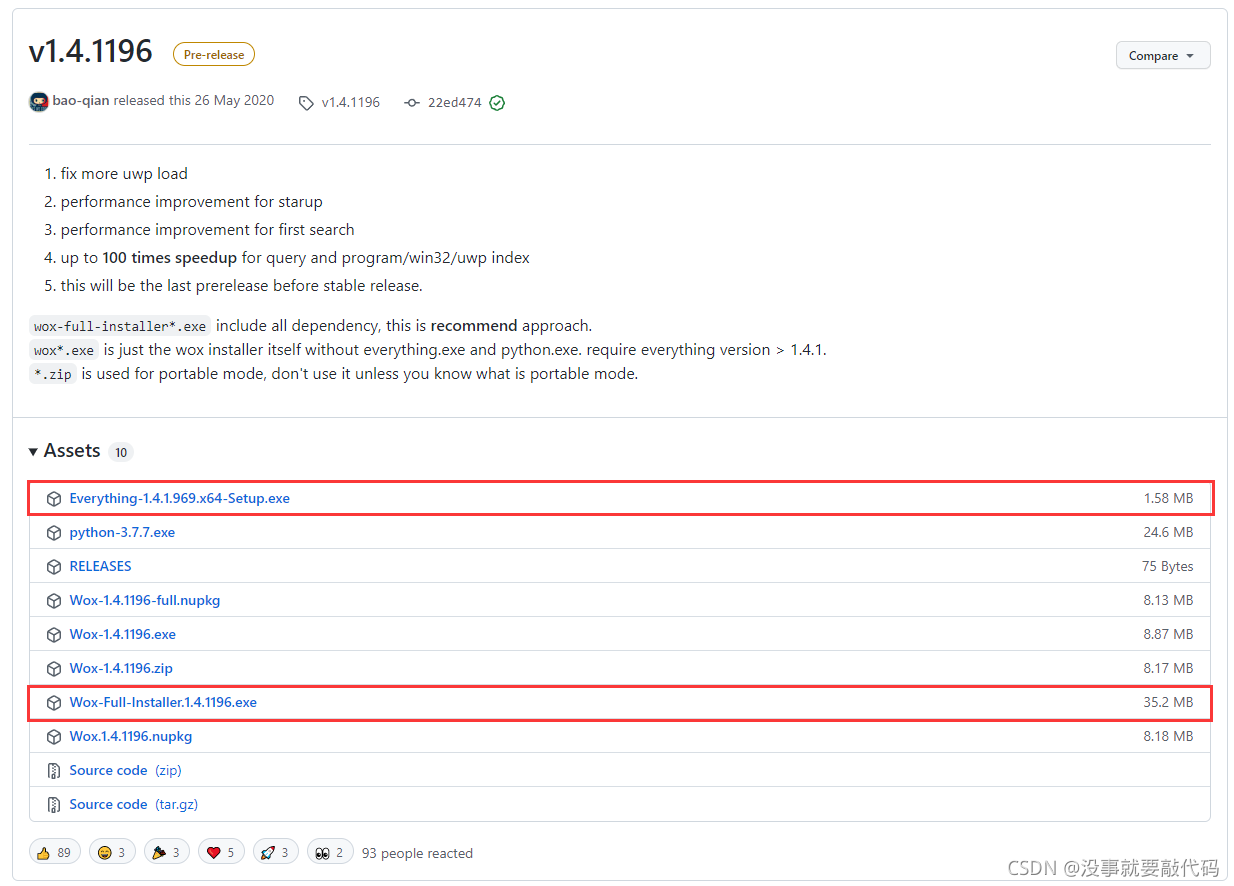Click the Assets count badge 10
The height and width of the screenshot is (886, 1234).
coord(121,453)
